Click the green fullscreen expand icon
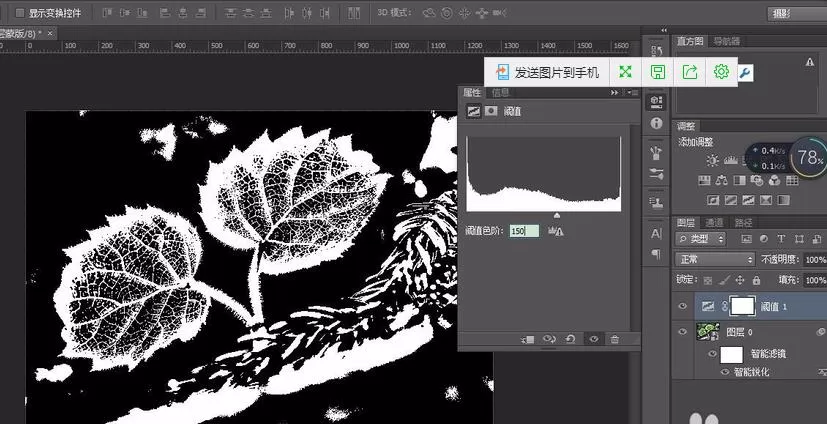This screenshot has width=827, height=424. 626,72
